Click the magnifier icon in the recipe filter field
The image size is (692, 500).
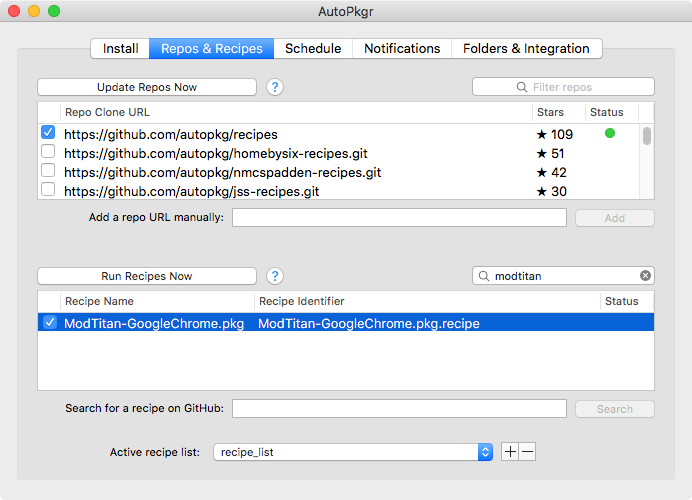point(484,276)
